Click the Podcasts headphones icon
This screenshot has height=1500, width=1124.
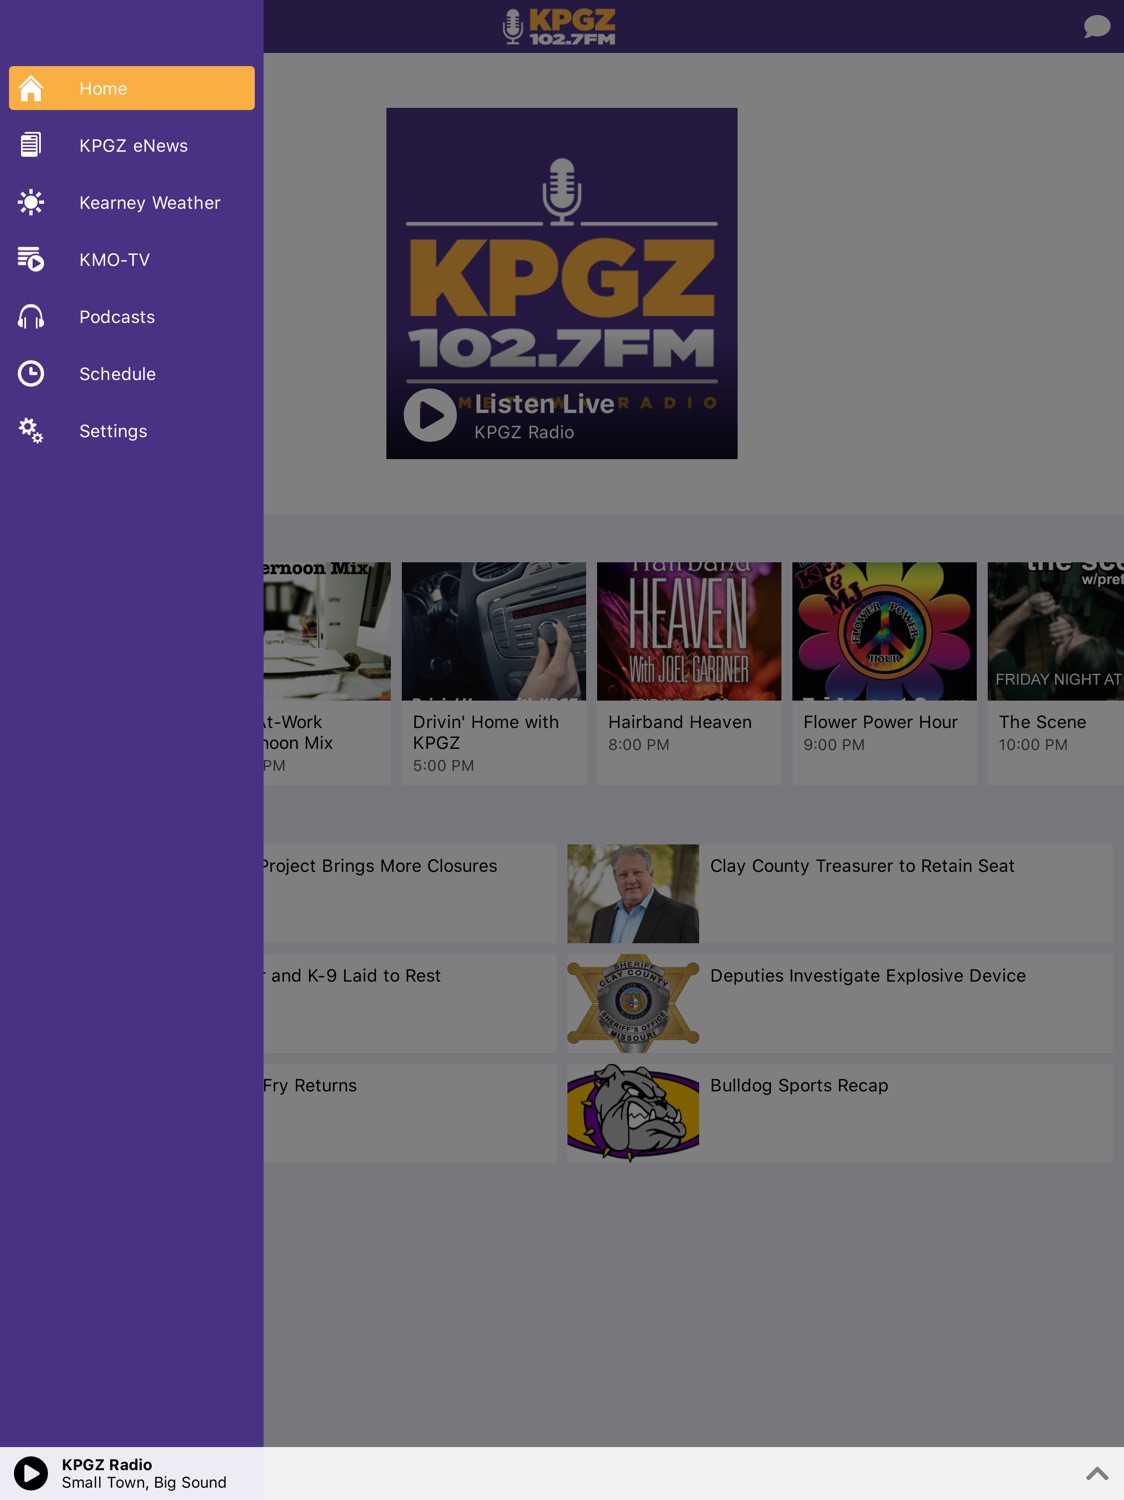pos(31,317)
